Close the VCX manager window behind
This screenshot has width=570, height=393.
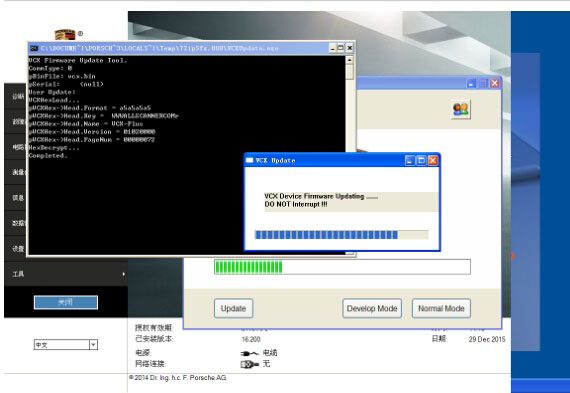(494, 83)
